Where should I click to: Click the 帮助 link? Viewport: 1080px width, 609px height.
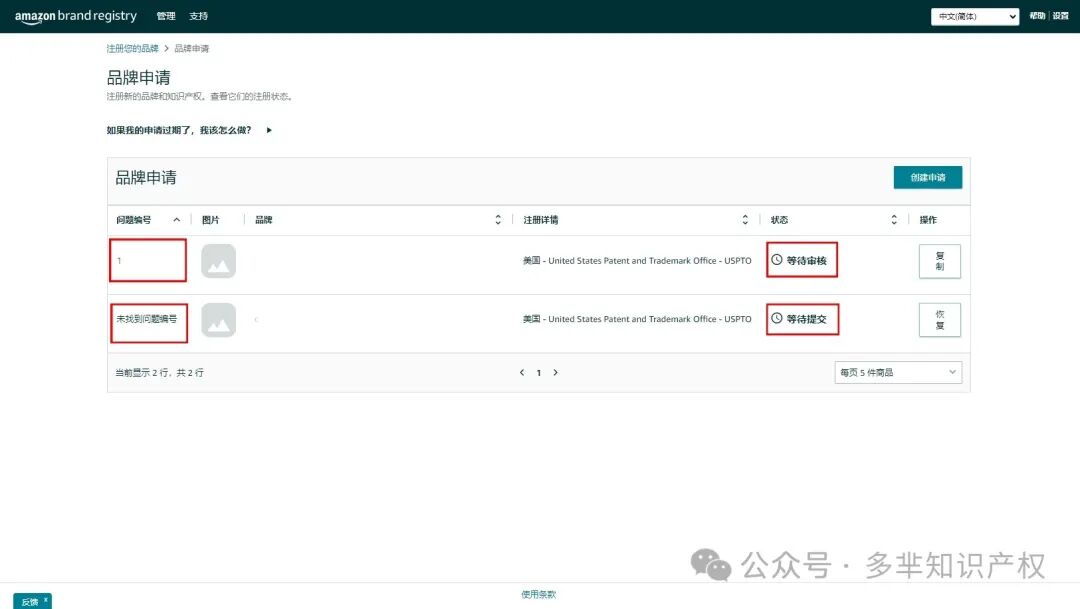click(1037, 16)
